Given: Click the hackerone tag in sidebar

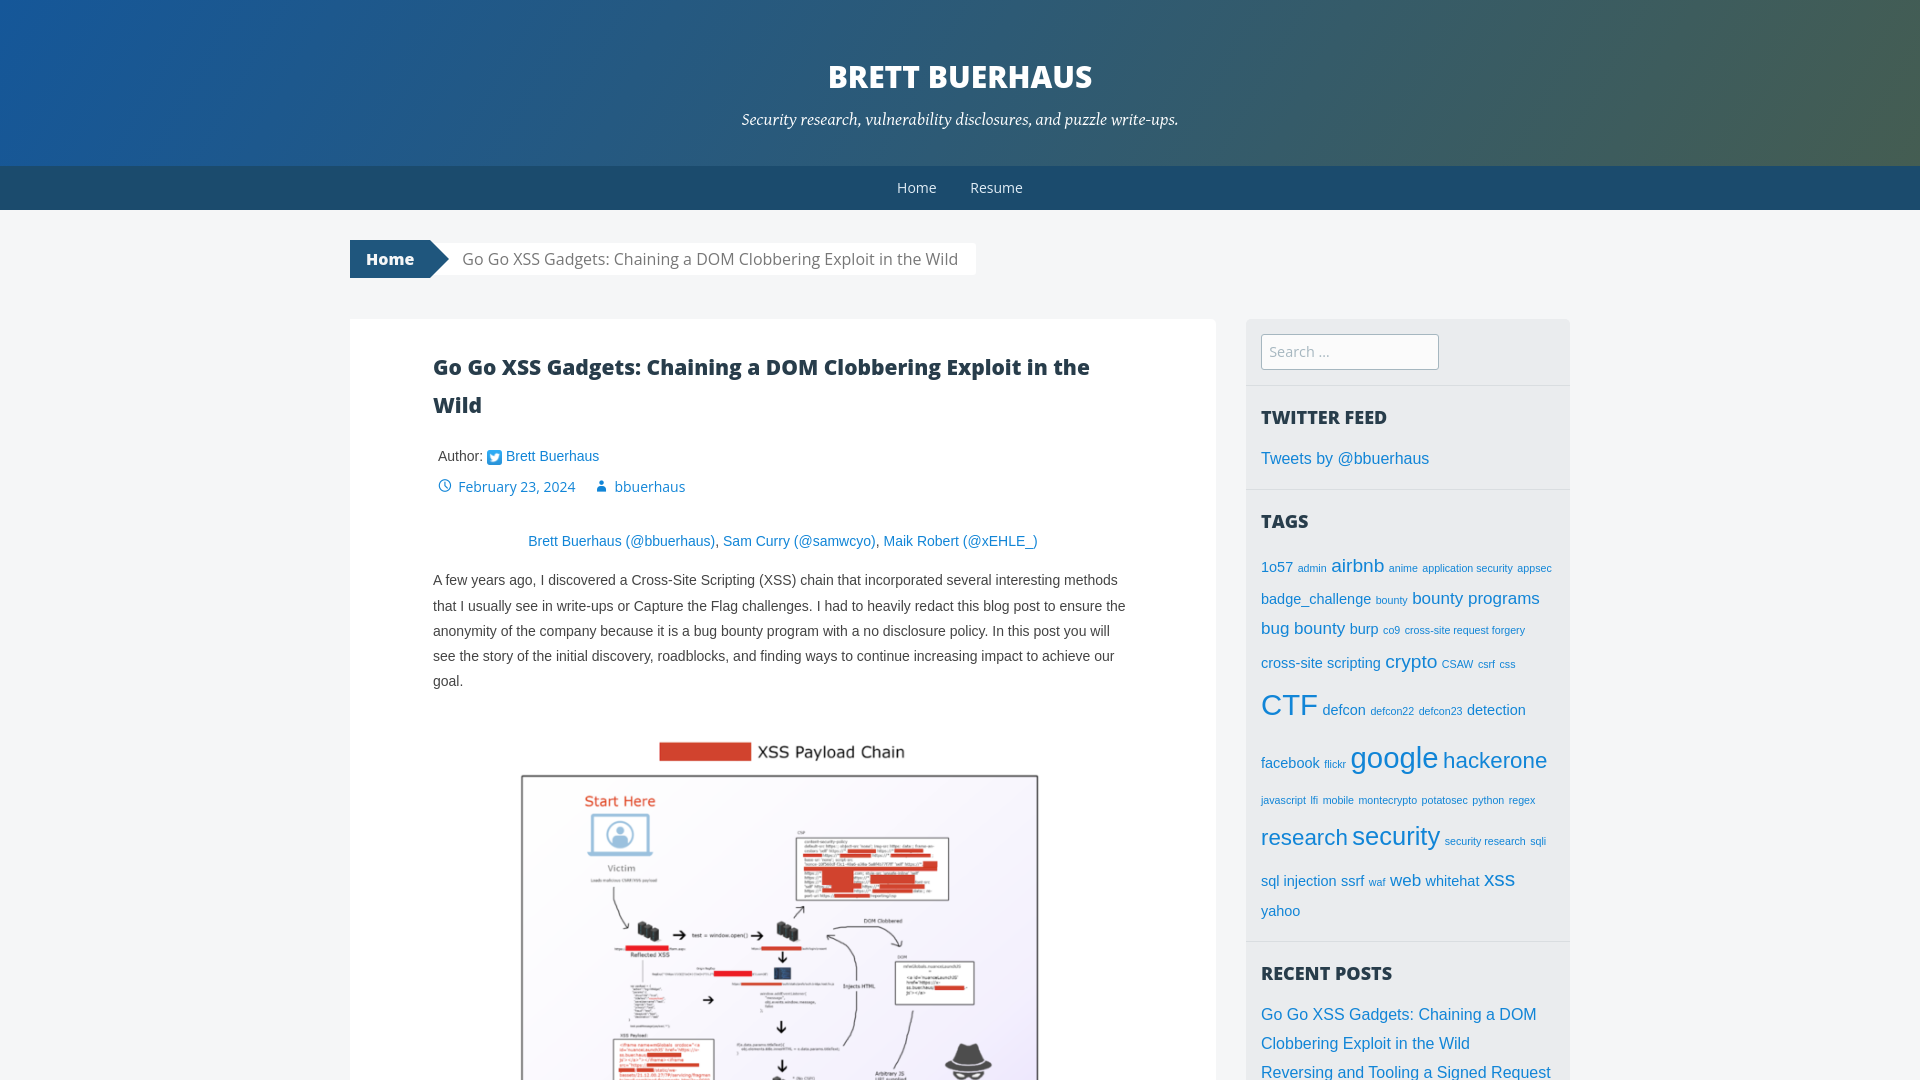Looking at the screenshot, I should 1495,760.
